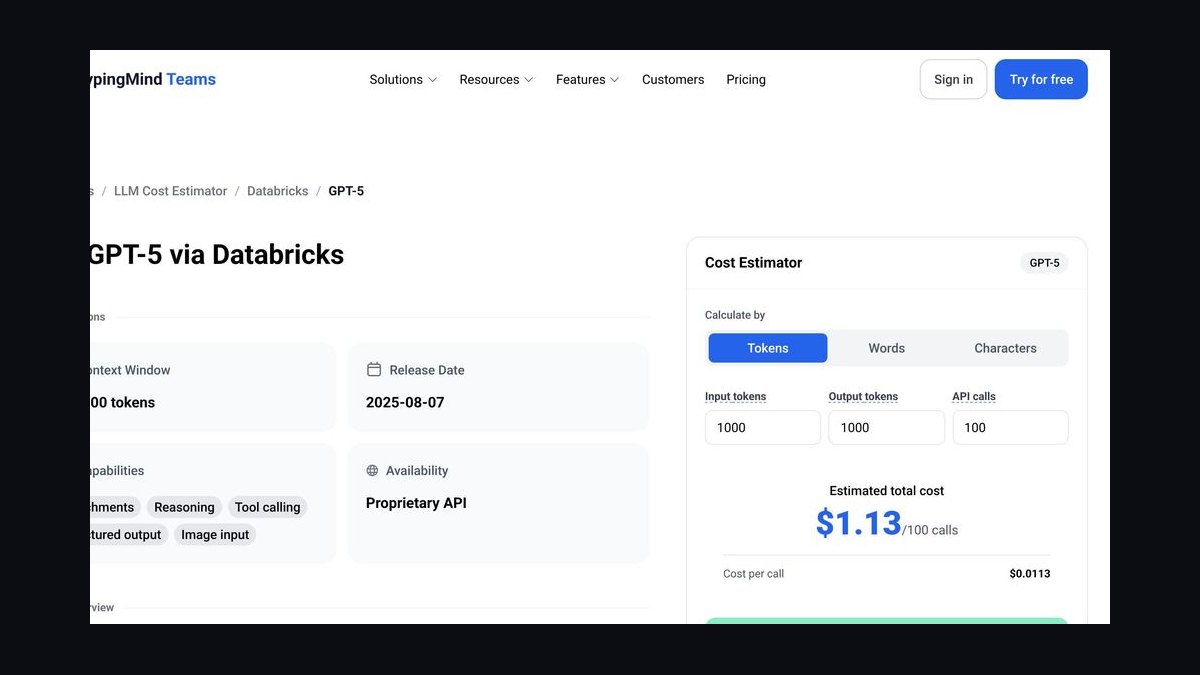Click the Sign in button
The width and height of the screenshot is (1200, 675).
(x=953, y=80)
